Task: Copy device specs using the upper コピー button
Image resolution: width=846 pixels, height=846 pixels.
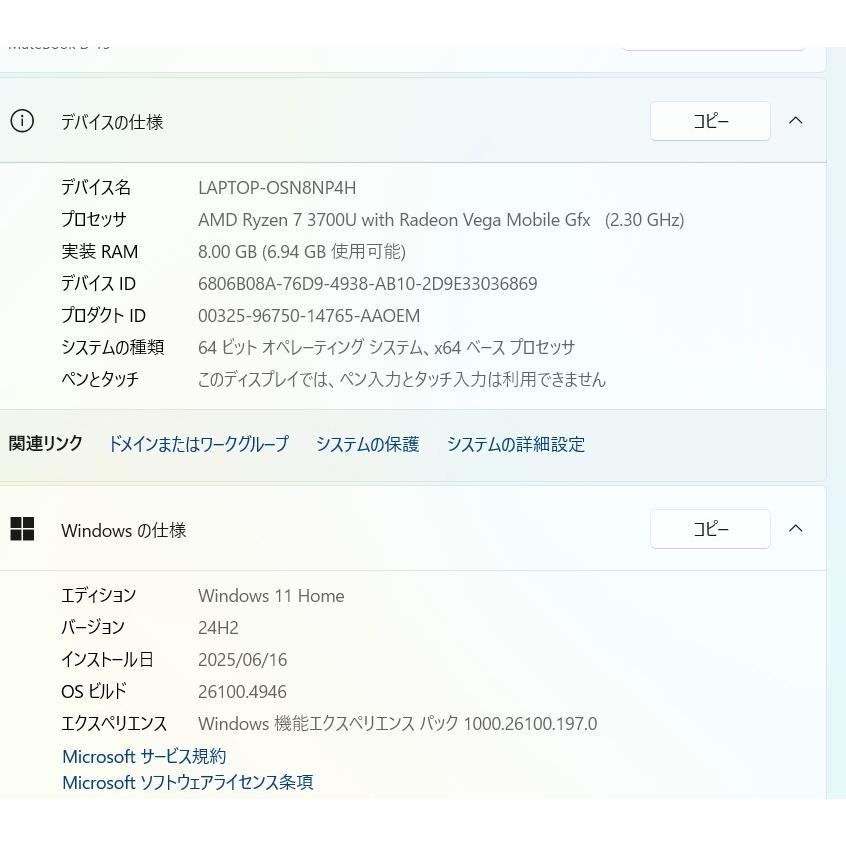Action: click(x=710, y=121)
